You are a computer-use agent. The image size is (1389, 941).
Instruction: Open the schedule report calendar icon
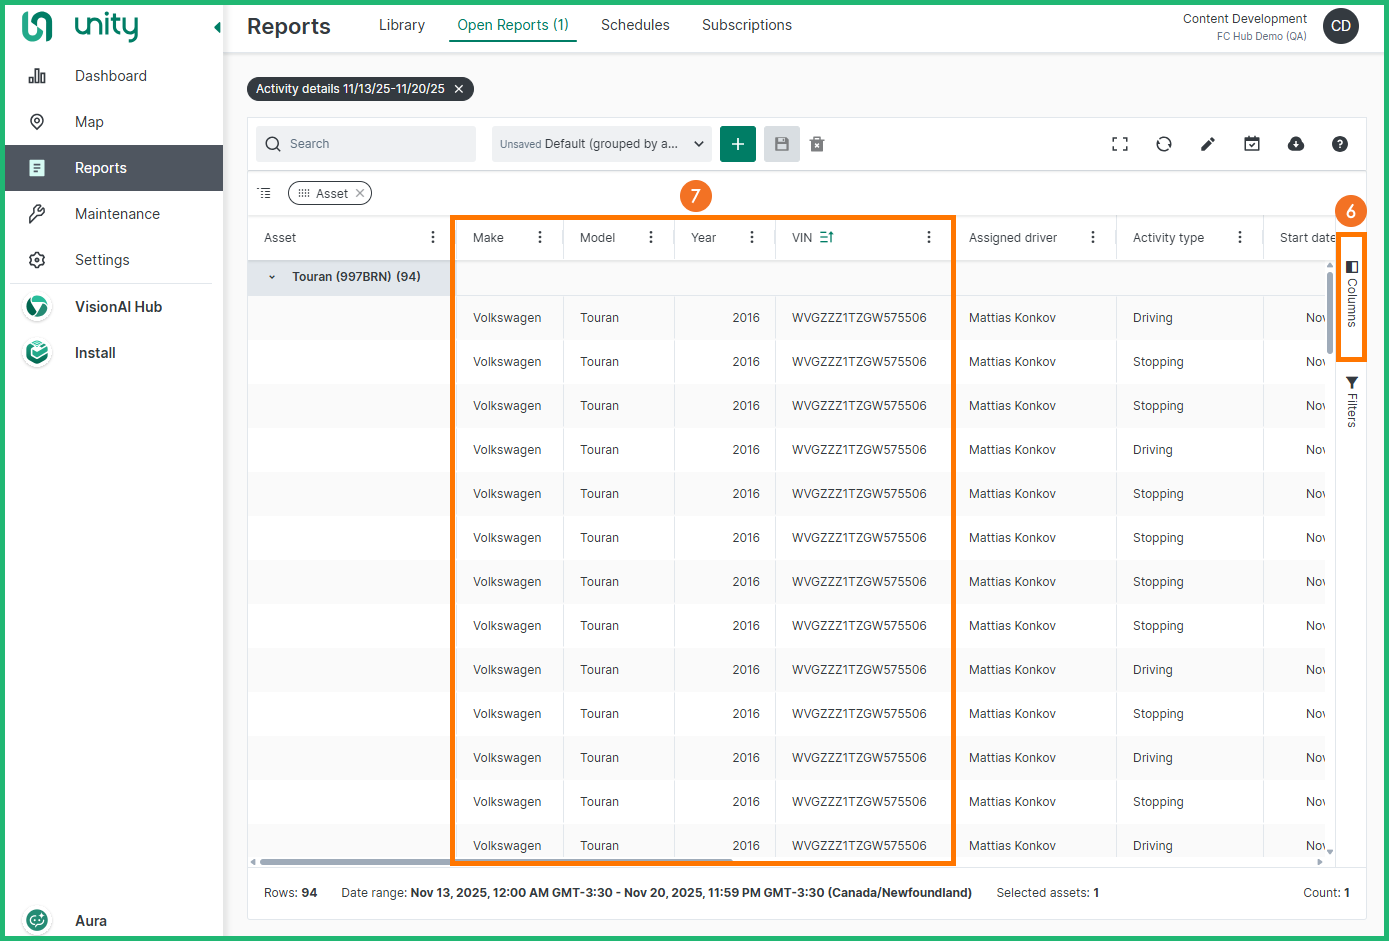1252,144
